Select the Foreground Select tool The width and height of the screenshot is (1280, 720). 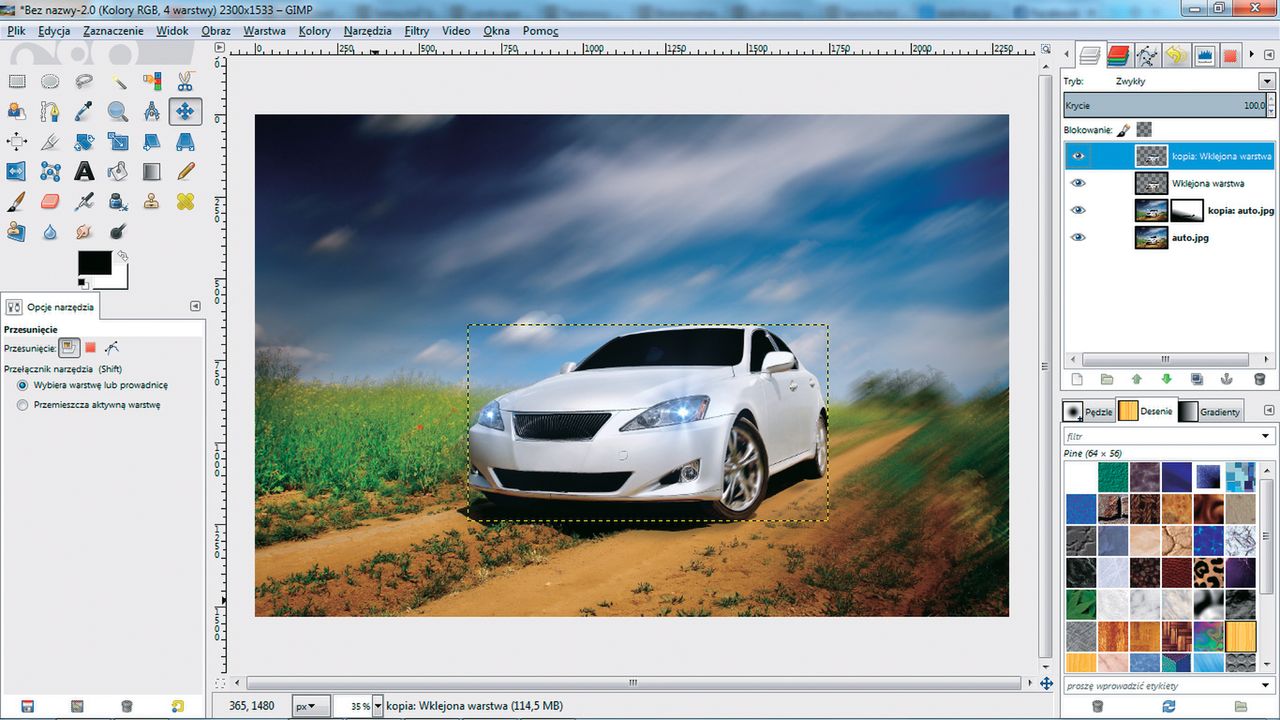pos(16,111)
